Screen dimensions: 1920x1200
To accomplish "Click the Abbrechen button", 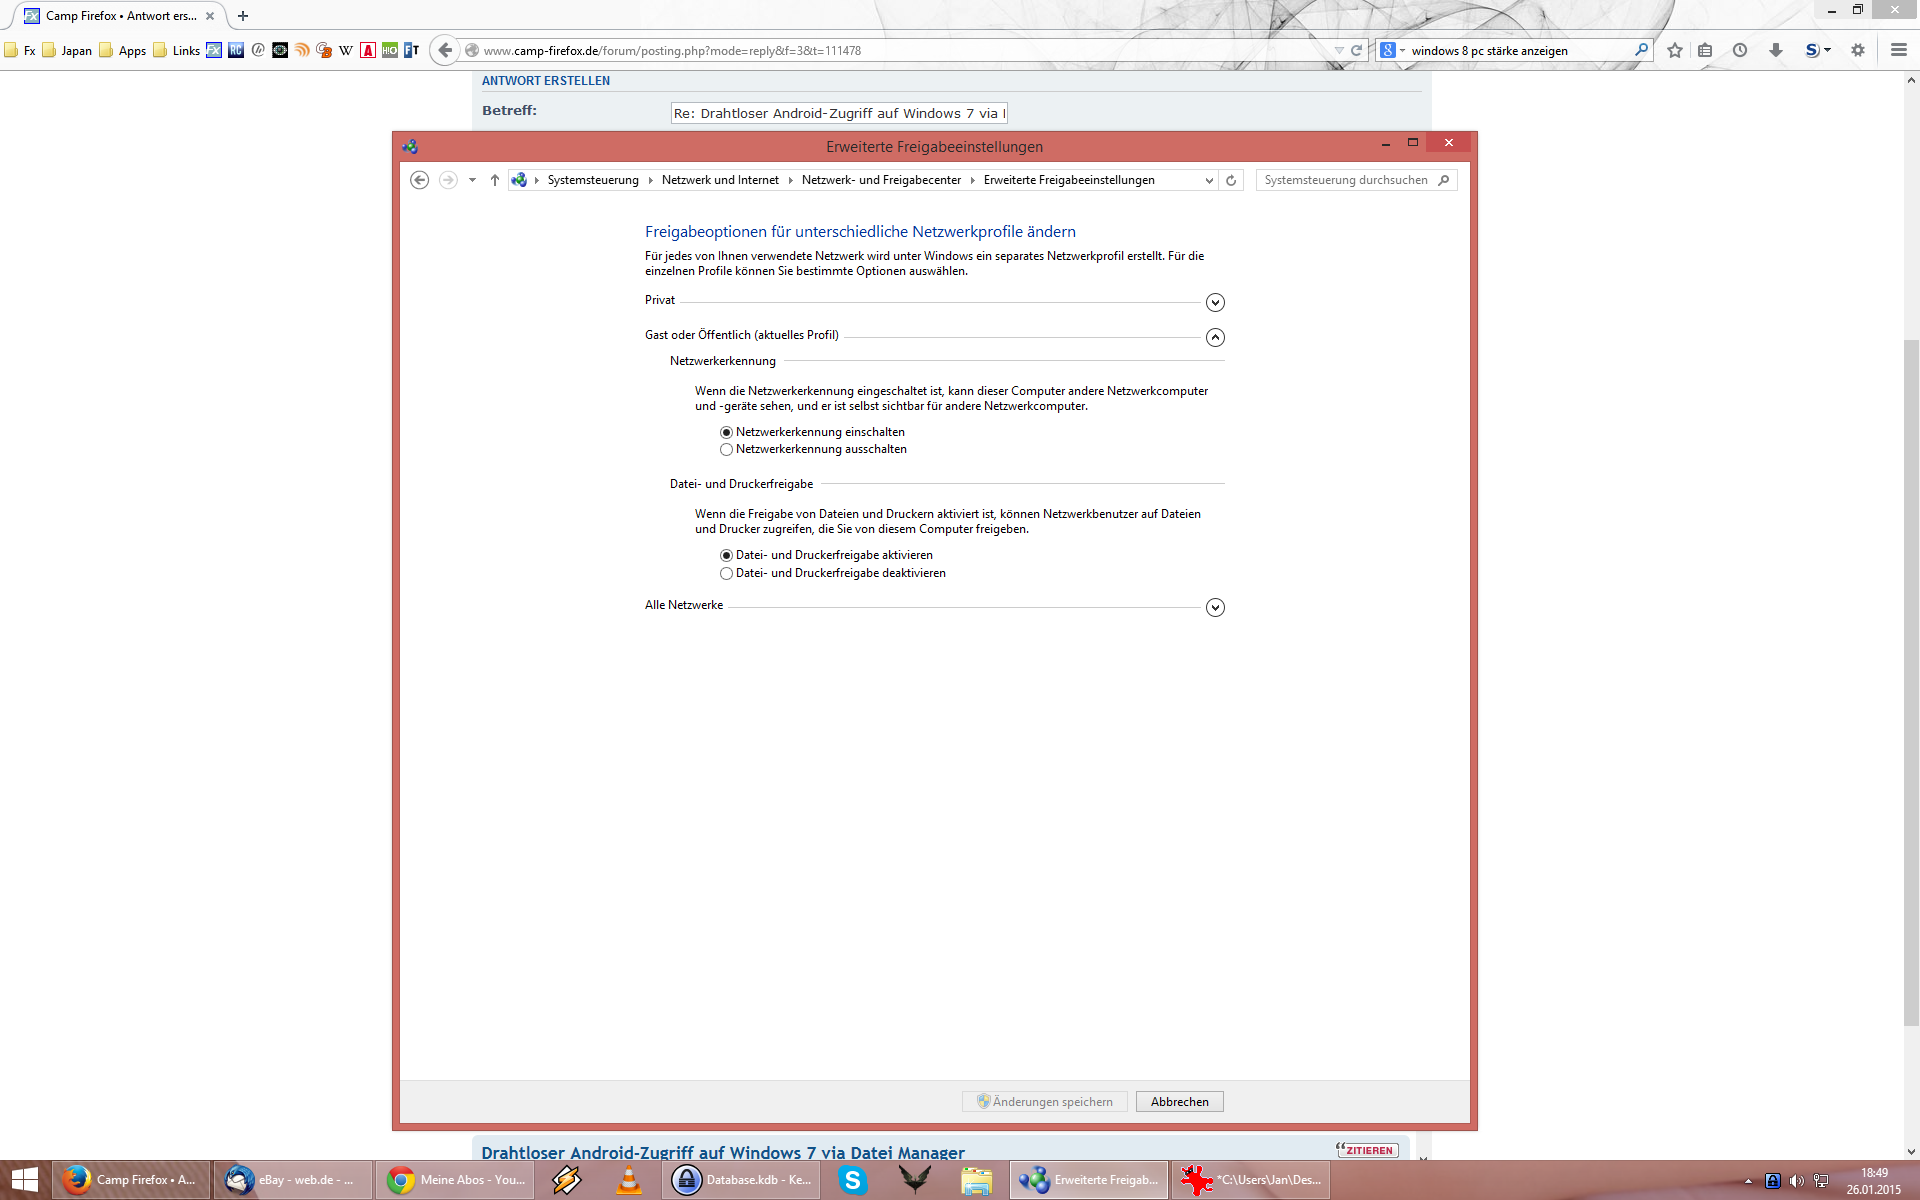I will (x=1179, y=1101).
